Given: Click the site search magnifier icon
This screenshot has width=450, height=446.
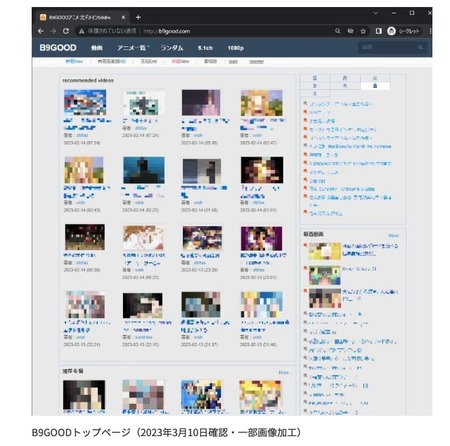Looking at the screenshot, I should [x=421, y=47].
